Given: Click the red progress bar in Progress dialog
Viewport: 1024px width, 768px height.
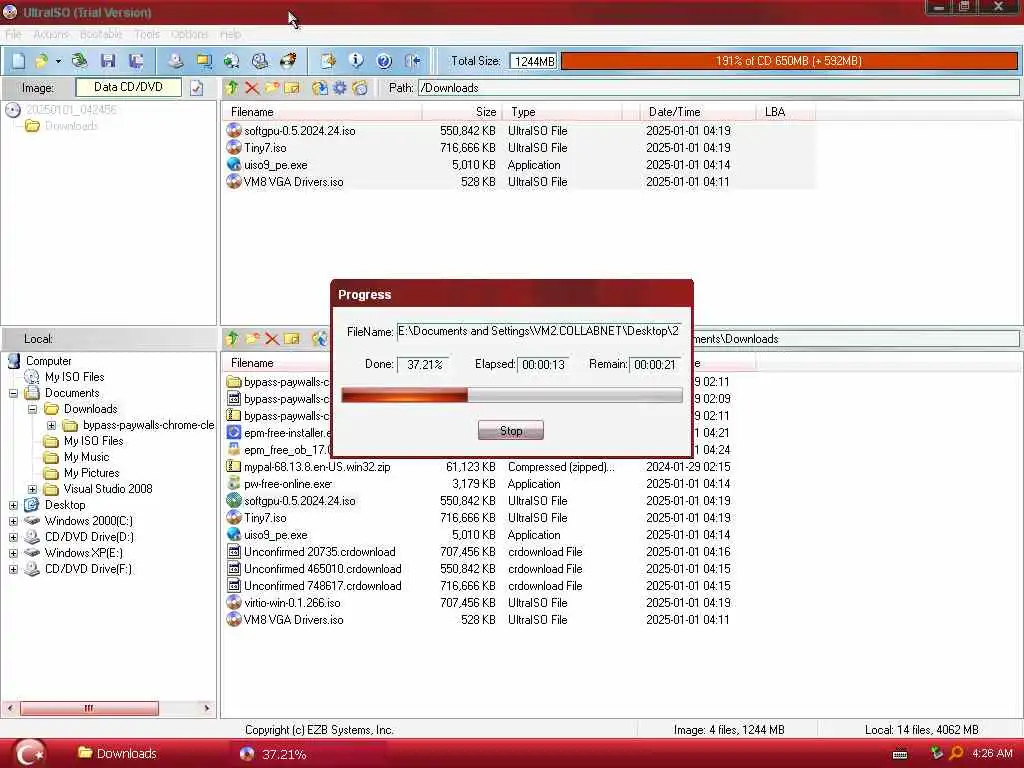Looking at the screenshot, I should click(x=512, y=394).
